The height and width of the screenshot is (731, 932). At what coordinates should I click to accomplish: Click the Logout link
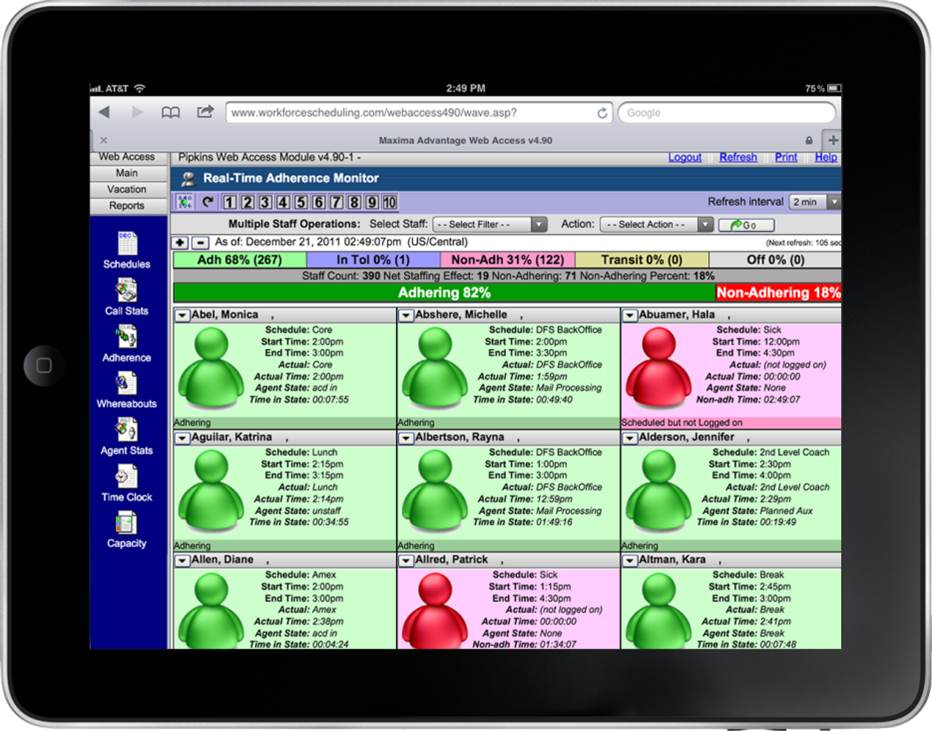pos(685,157)
